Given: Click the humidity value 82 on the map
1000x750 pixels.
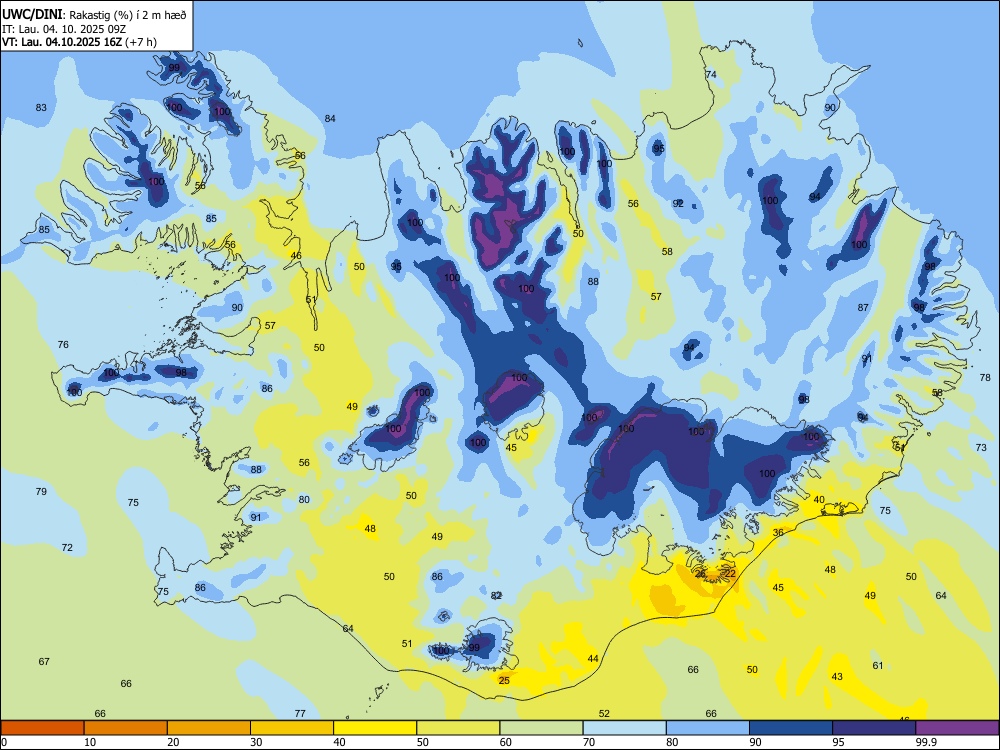Looking at the screenshot, I should click(496, 596).
